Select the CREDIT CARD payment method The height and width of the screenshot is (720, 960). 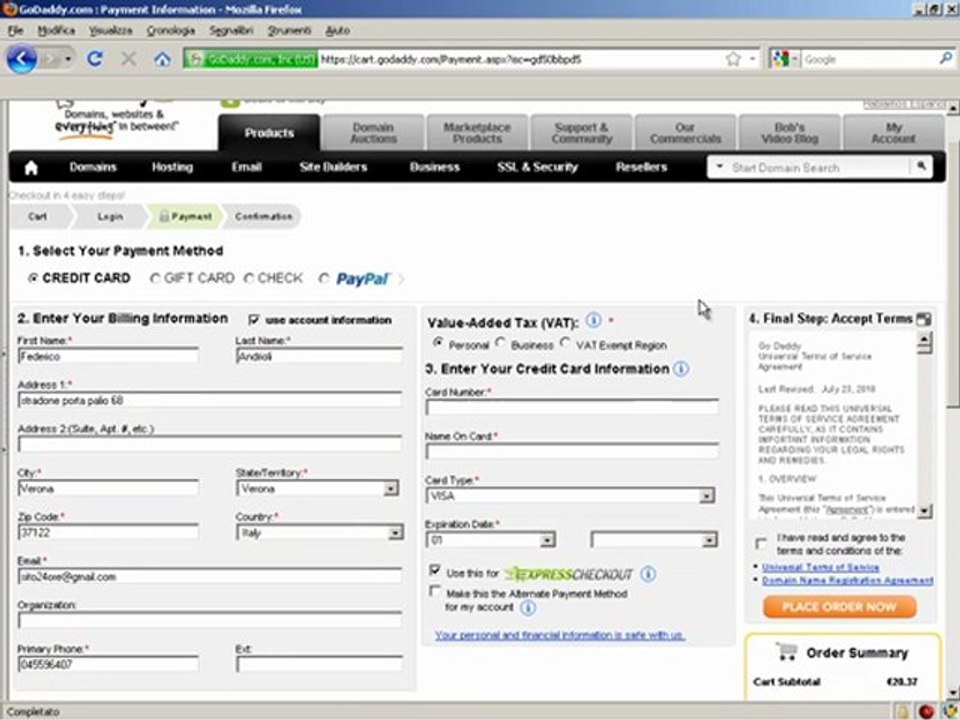click(x=33, y=278)
